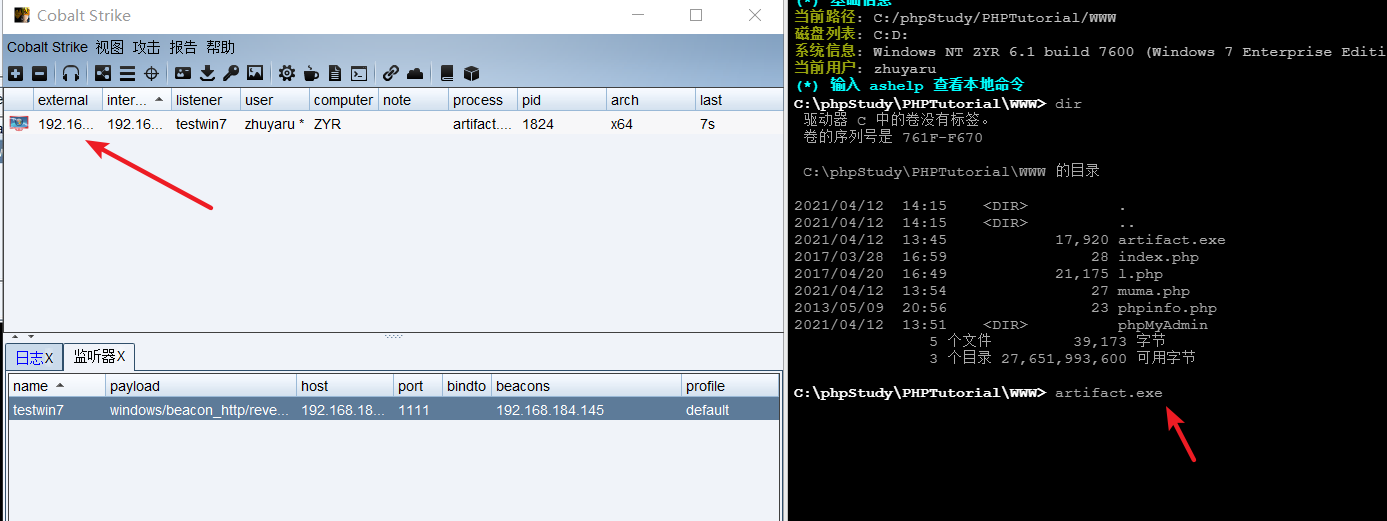Switch to the 日志X tab
The width and height of the screenshot is (1387, 521).
tap(34, 358)
